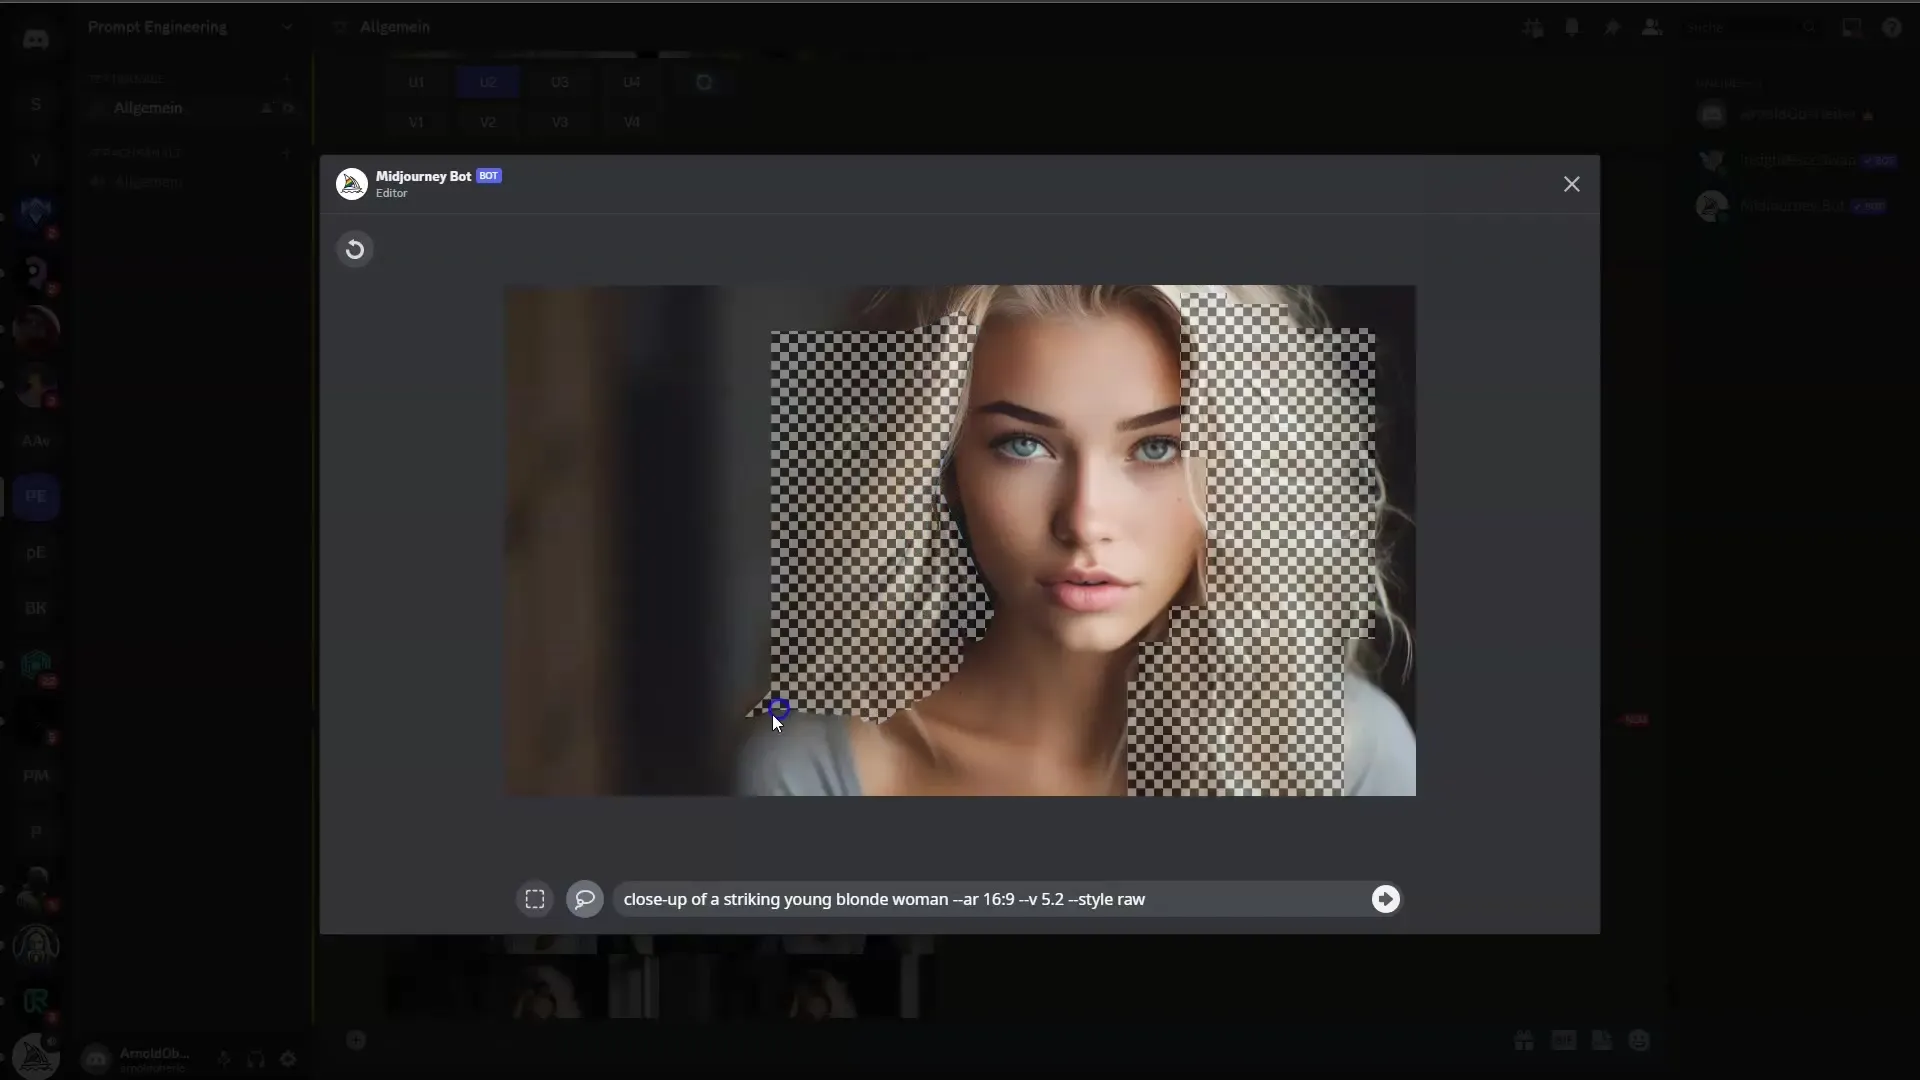
Task: Click into the prompt text field
Action: tap(990, 899)
